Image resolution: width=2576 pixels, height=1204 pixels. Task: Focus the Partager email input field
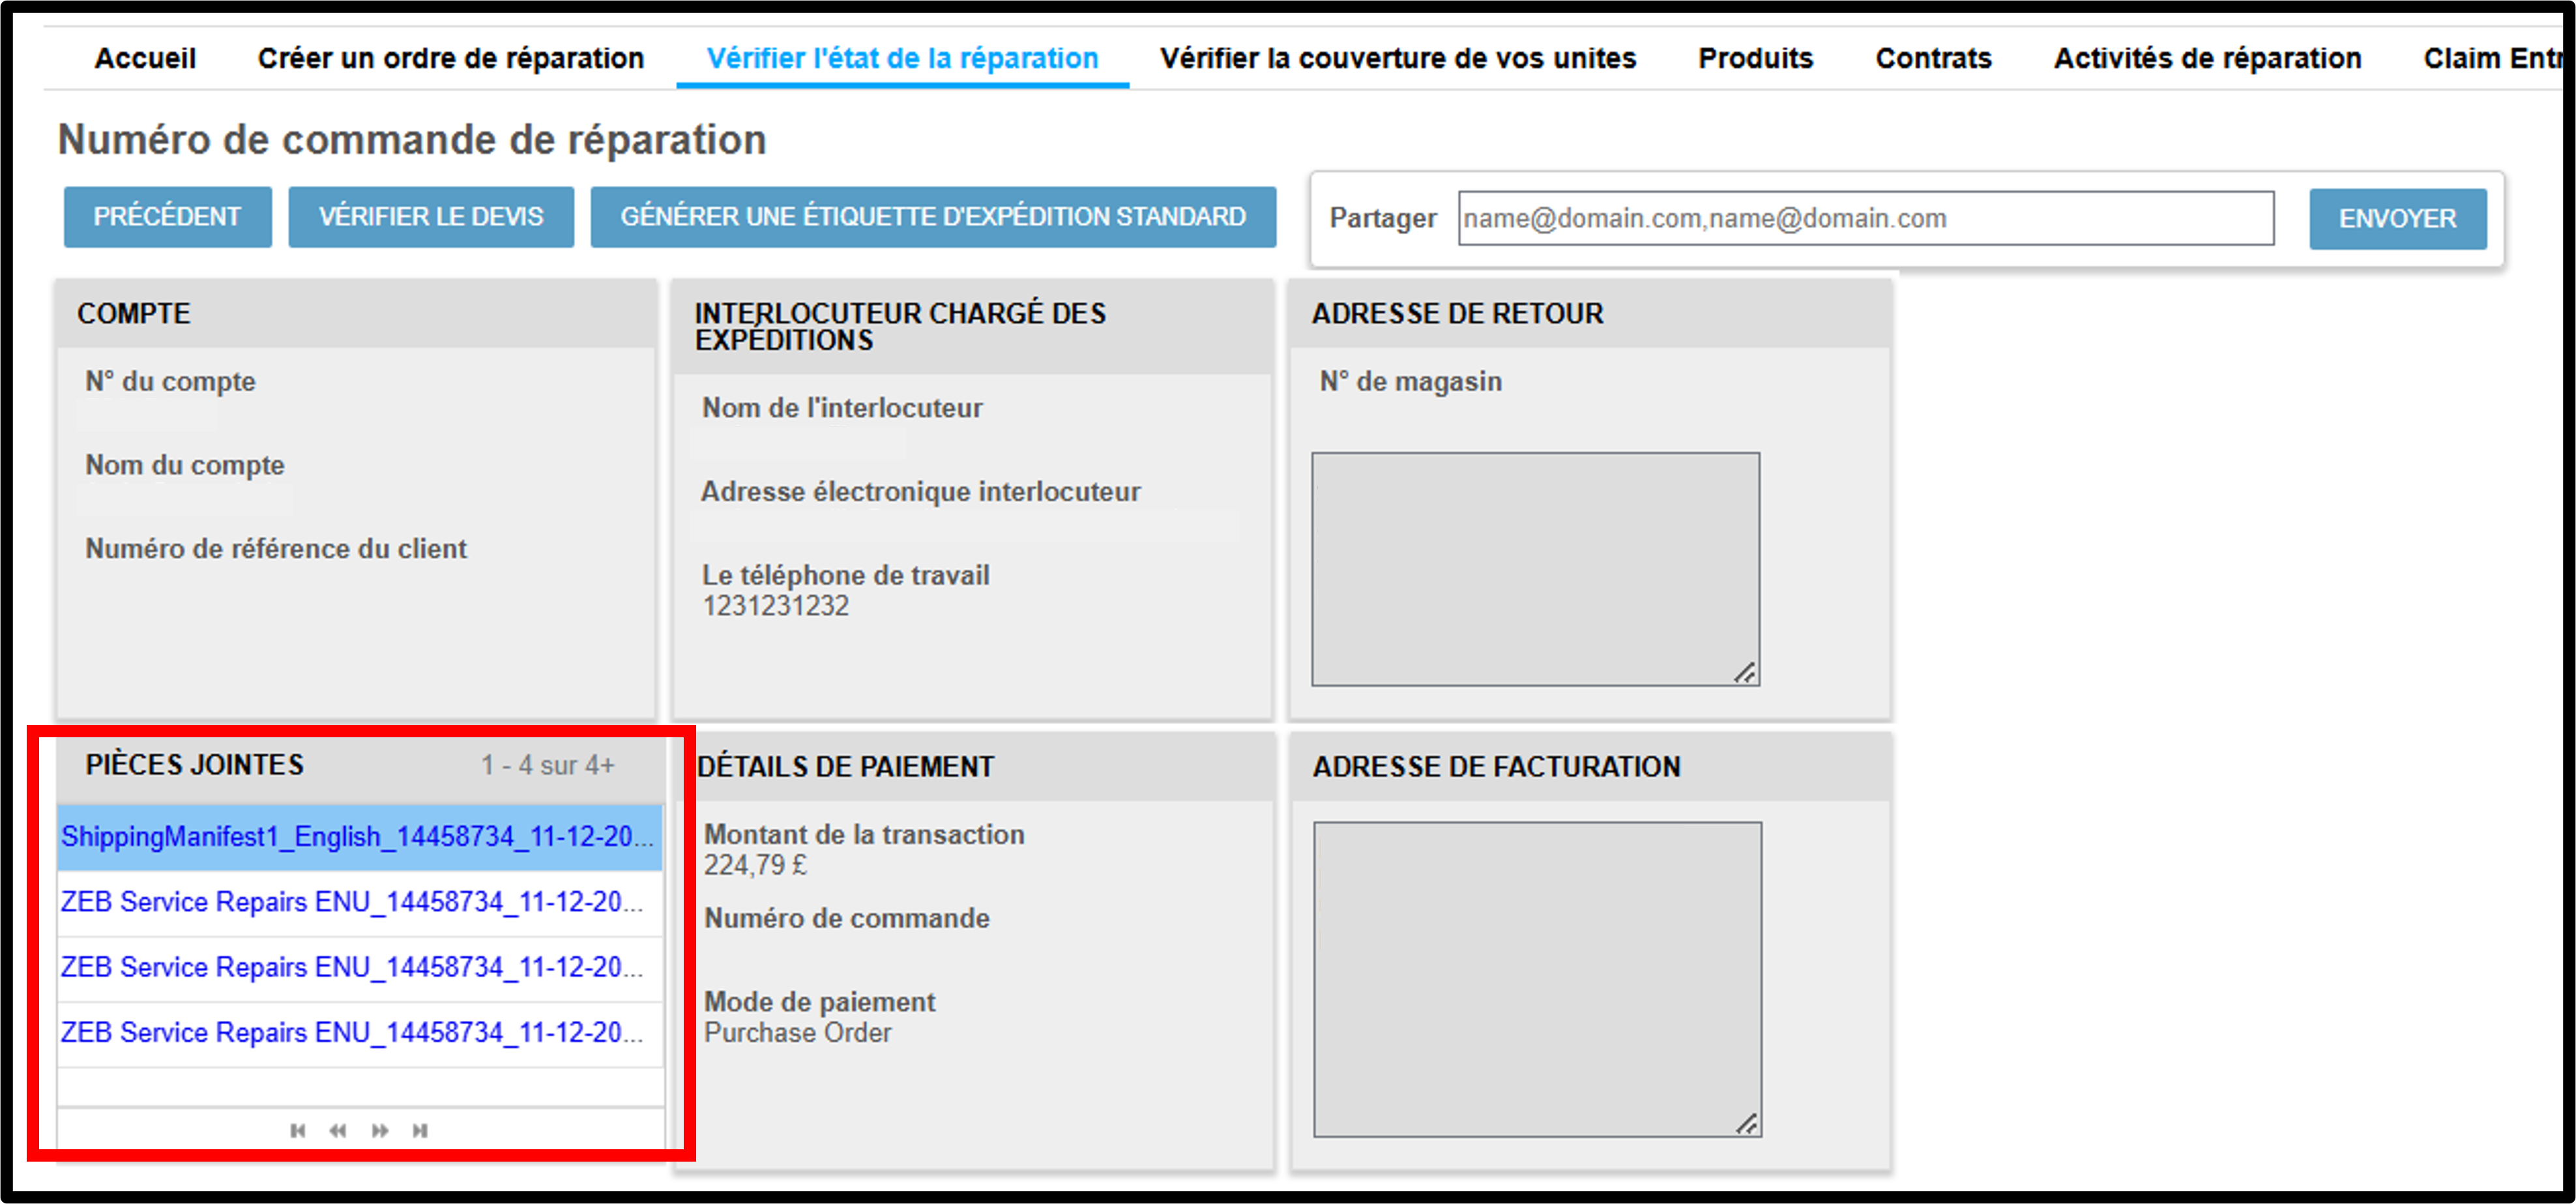[x=1865, y=218]
